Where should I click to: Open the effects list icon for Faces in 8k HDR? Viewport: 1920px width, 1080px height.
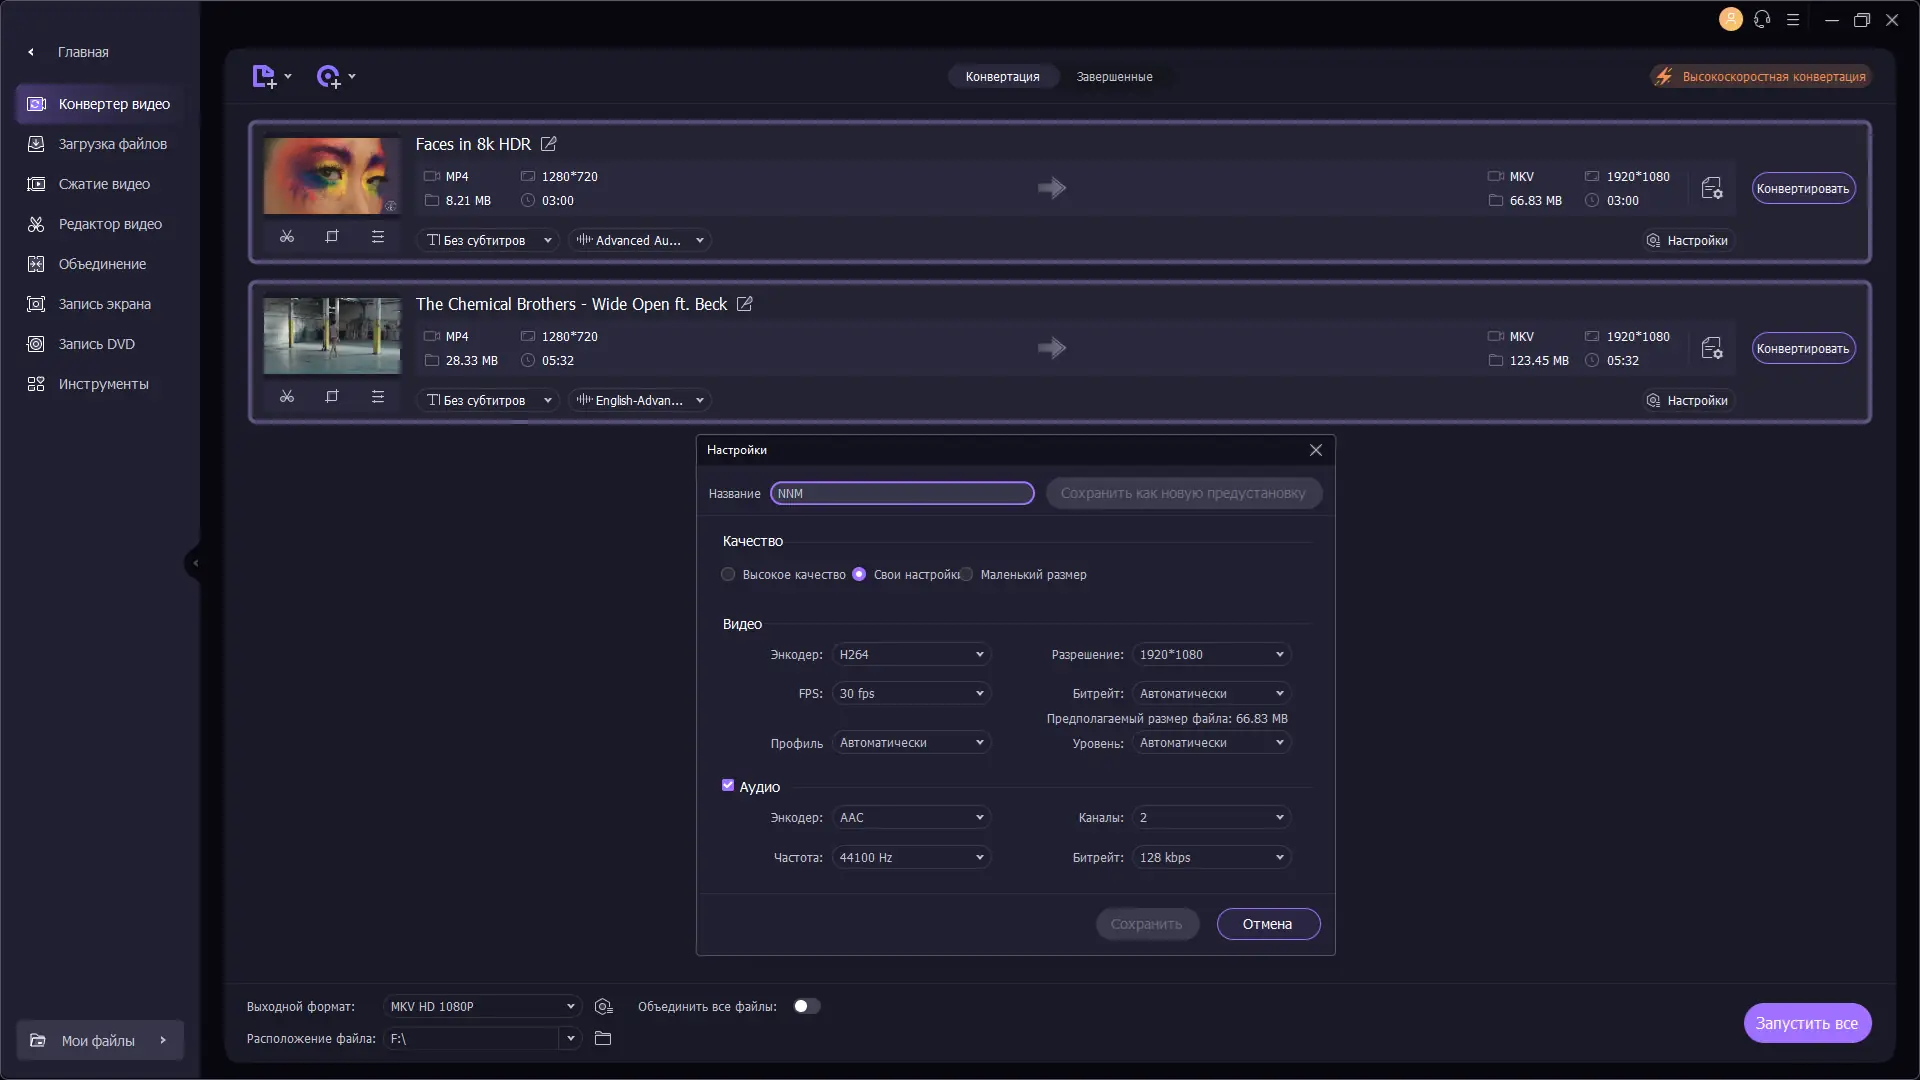click(378, 237)
